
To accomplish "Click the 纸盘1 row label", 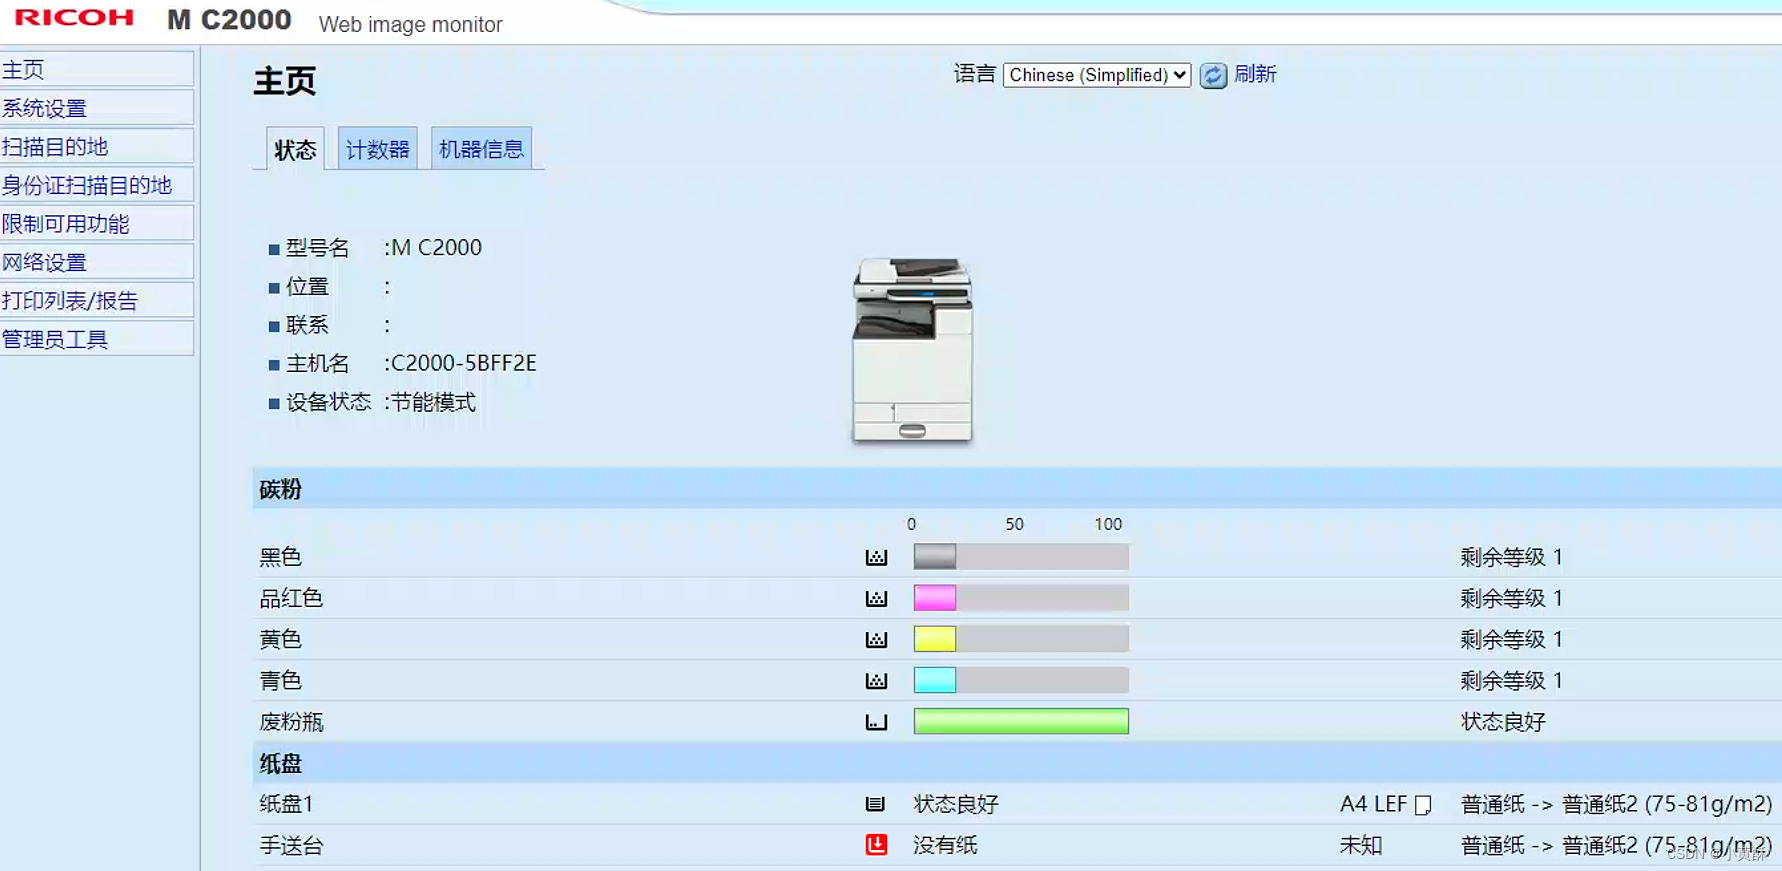I will tap(287, 804).
